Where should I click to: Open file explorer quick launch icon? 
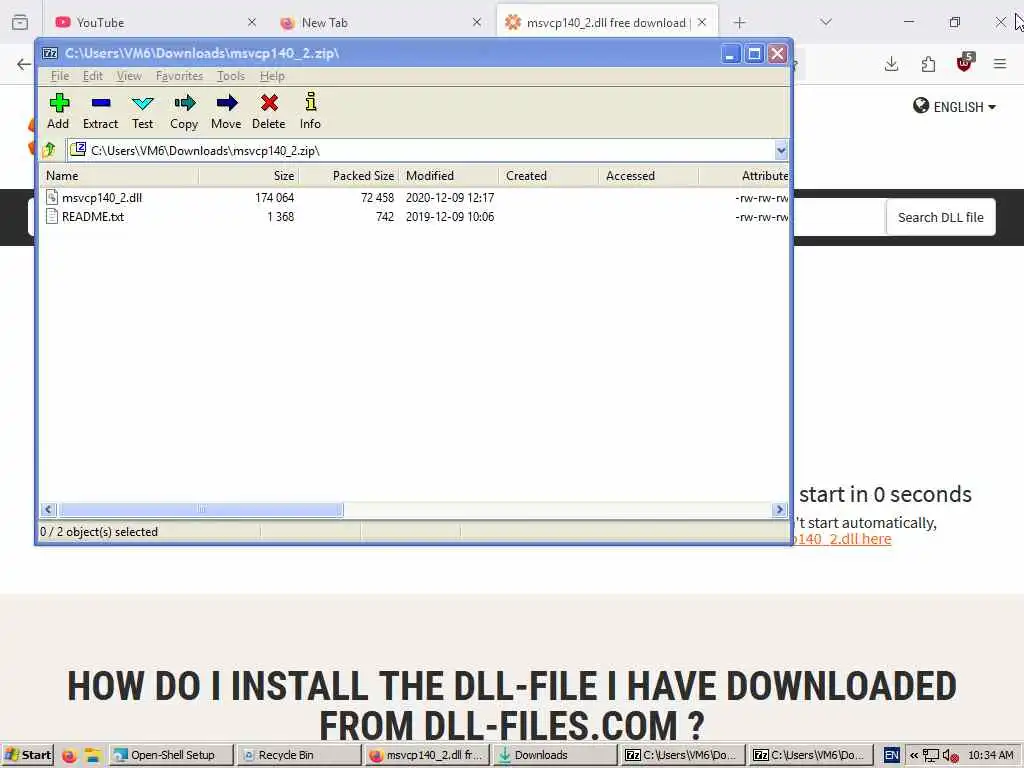click(x=93, y=756)
